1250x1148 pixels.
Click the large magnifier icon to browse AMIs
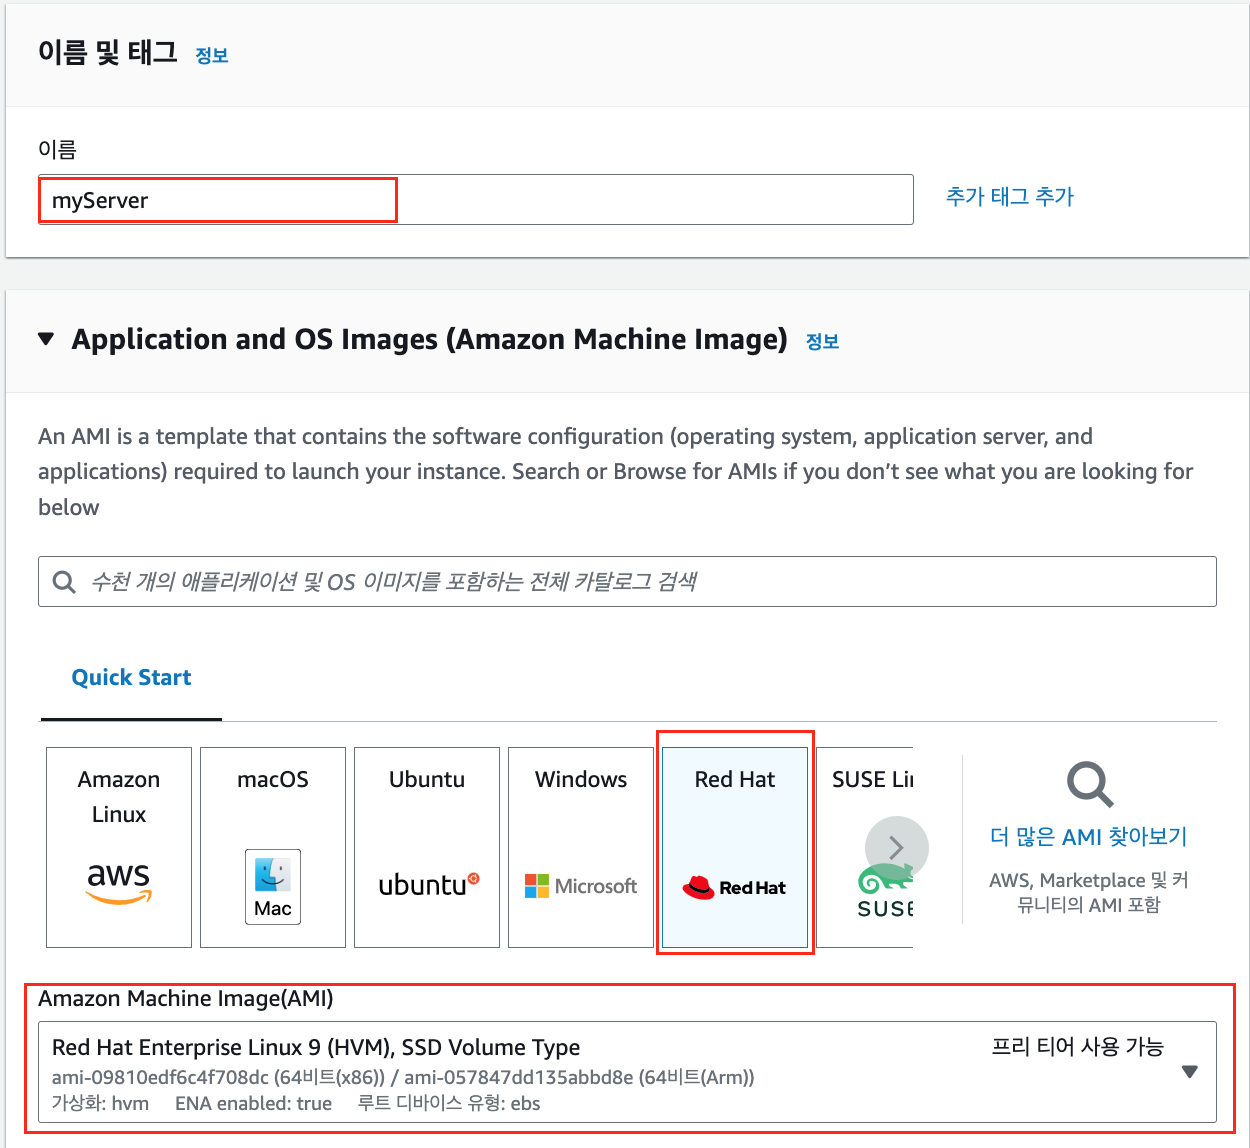click(1089, 784)
